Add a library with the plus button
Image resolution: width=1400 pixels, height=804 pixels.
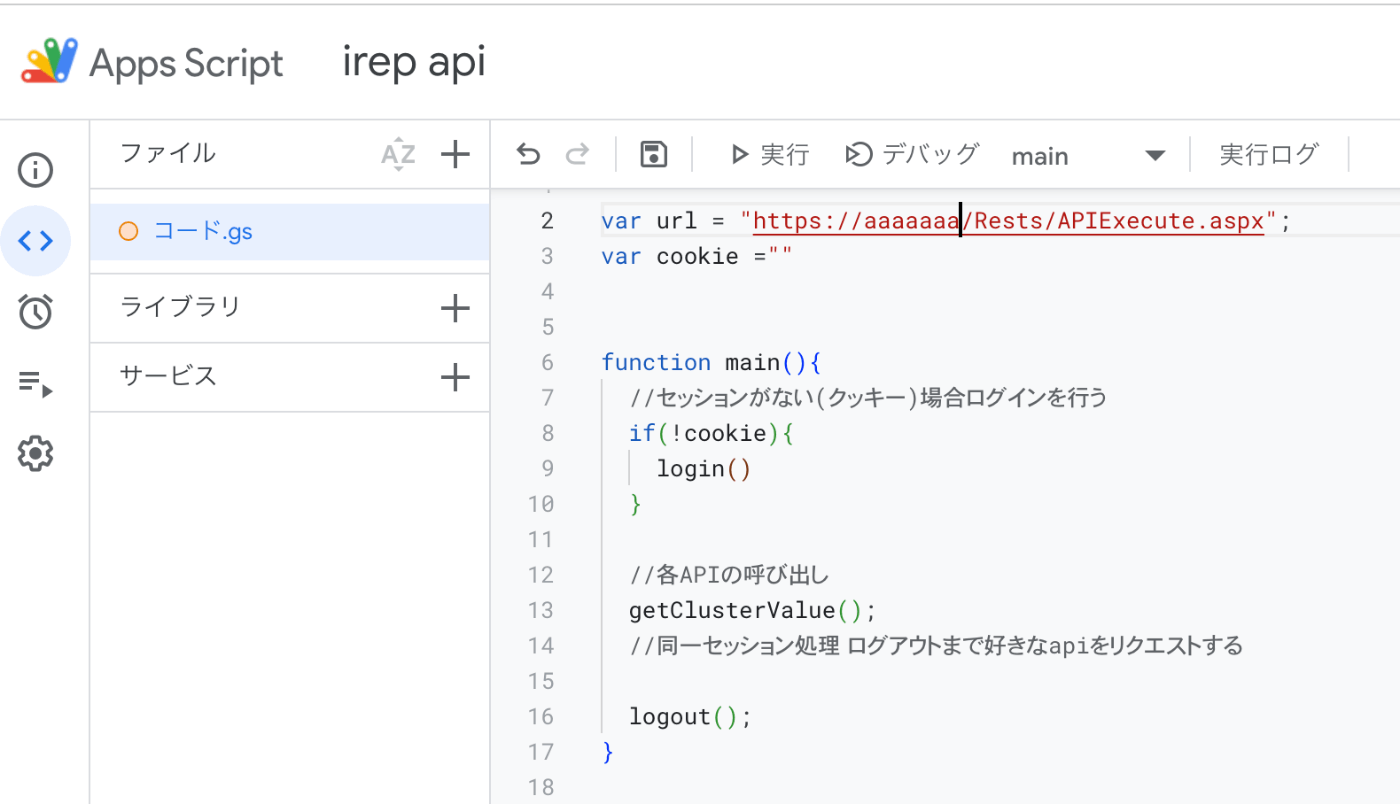click(x=455, y=307)
